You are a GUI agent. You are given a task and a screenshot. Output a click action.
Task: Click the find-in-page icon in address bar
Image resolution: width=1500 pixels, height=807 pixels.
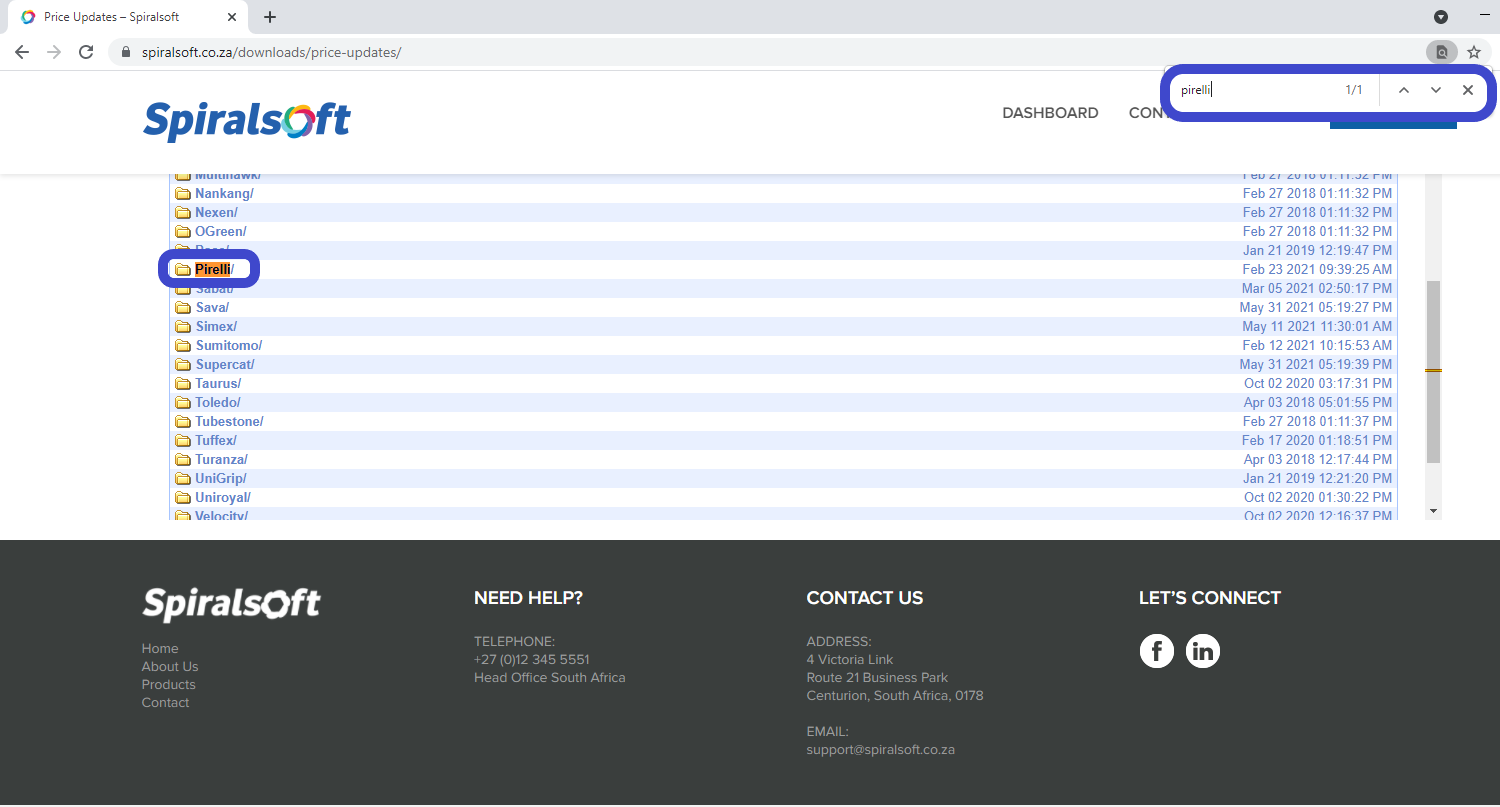click(x=1441, y=52)
